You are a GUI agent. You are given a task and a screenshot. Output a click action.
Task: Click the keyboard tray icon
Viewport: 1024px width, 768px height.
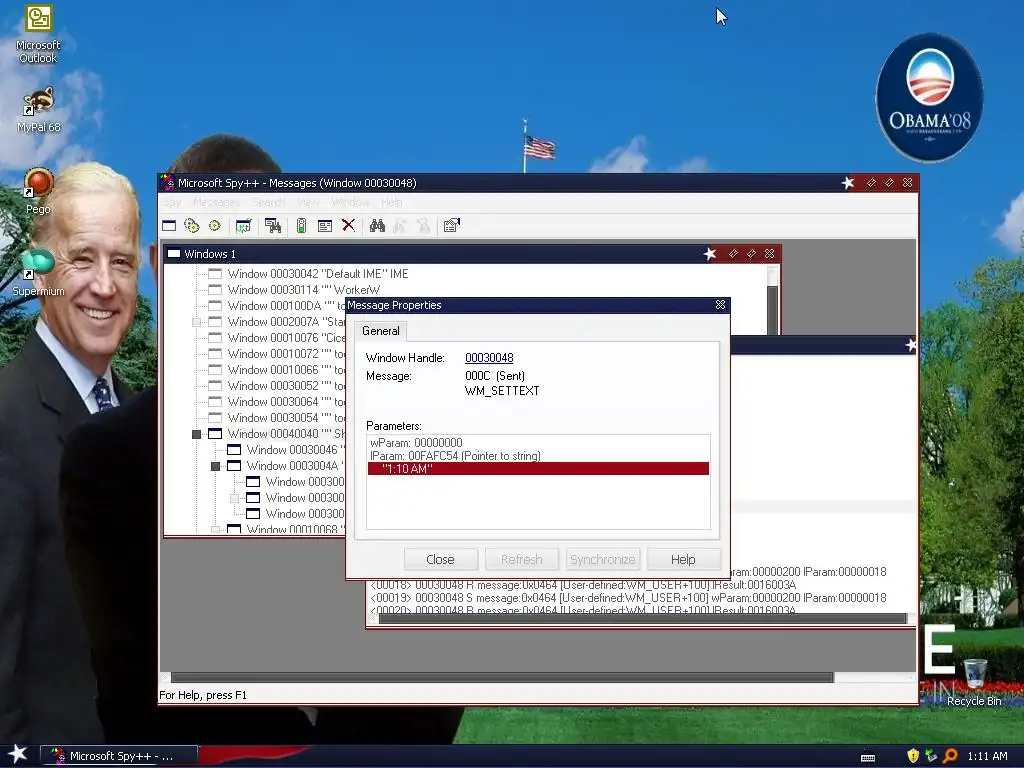[x=868, y=758]
